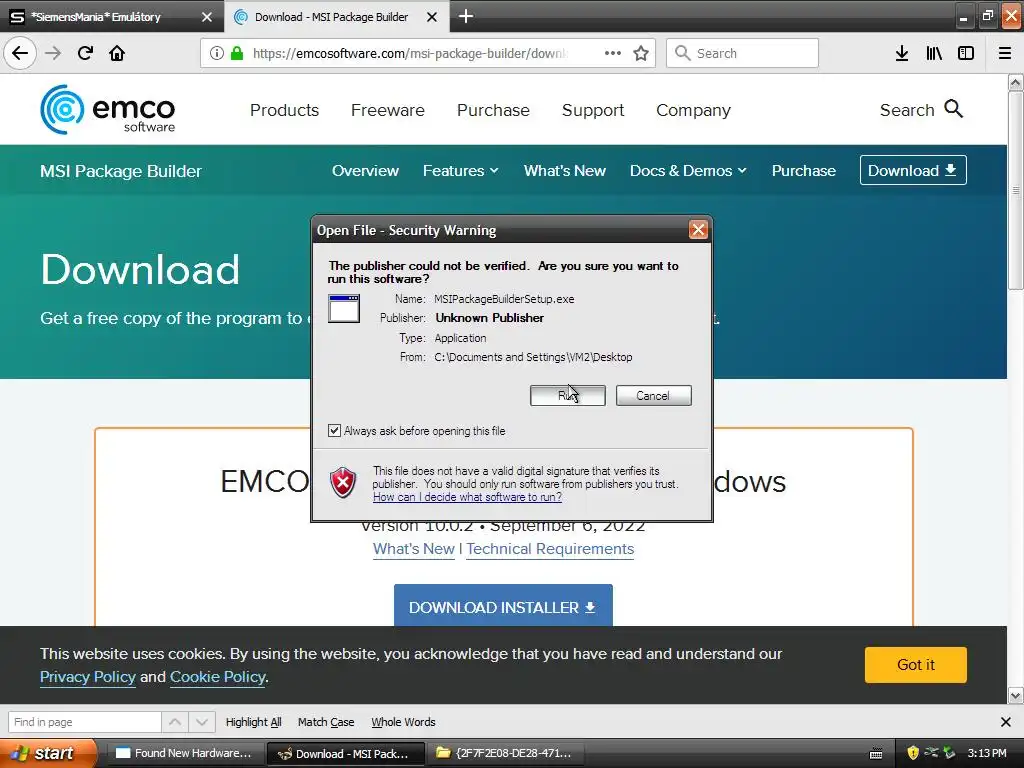Click the red shield warning icon

coord(343,483)
